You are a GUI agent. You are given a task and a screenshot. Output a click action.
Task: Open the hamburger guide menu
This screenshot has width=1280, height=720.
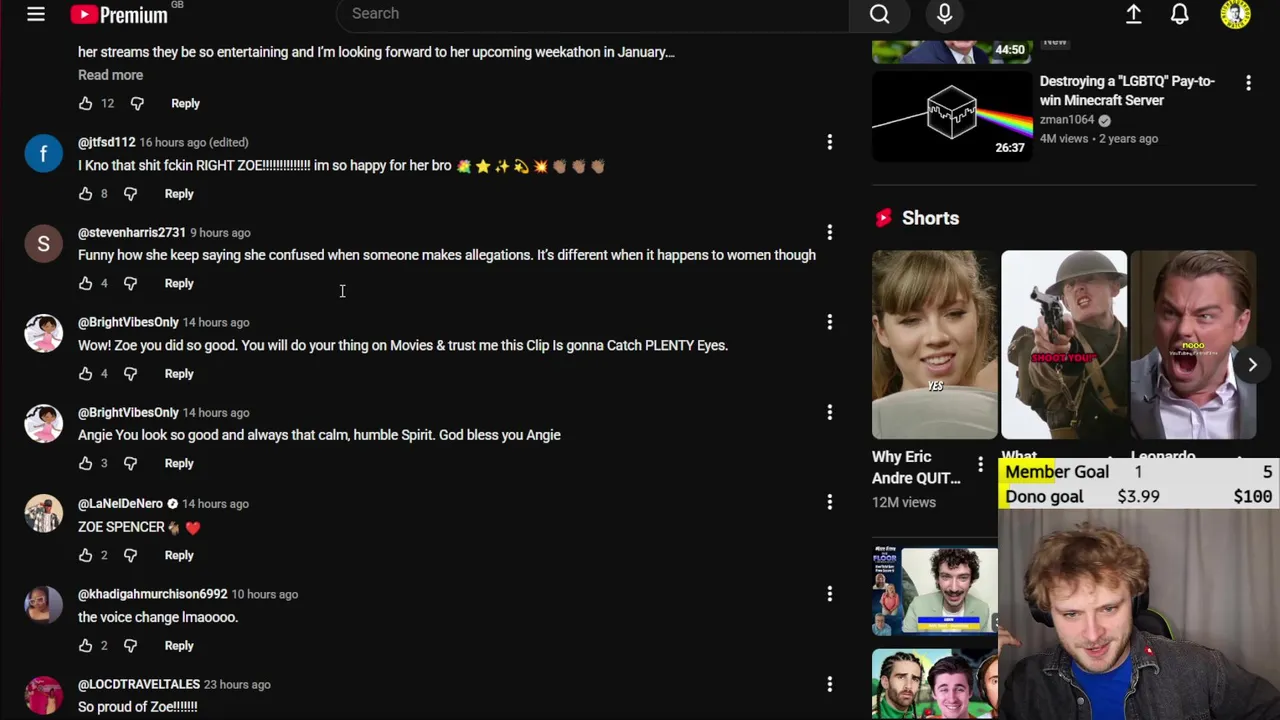(36, 14)
